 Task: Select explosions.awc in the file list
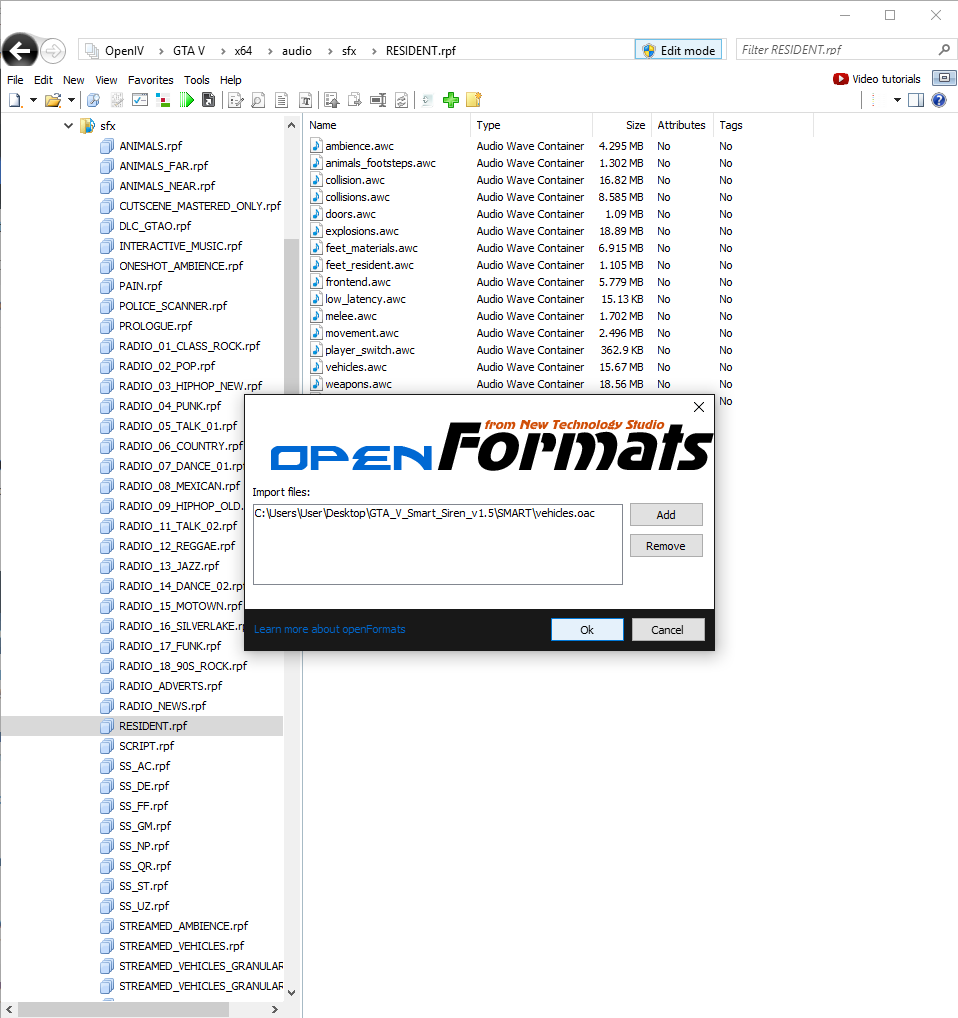362,231
